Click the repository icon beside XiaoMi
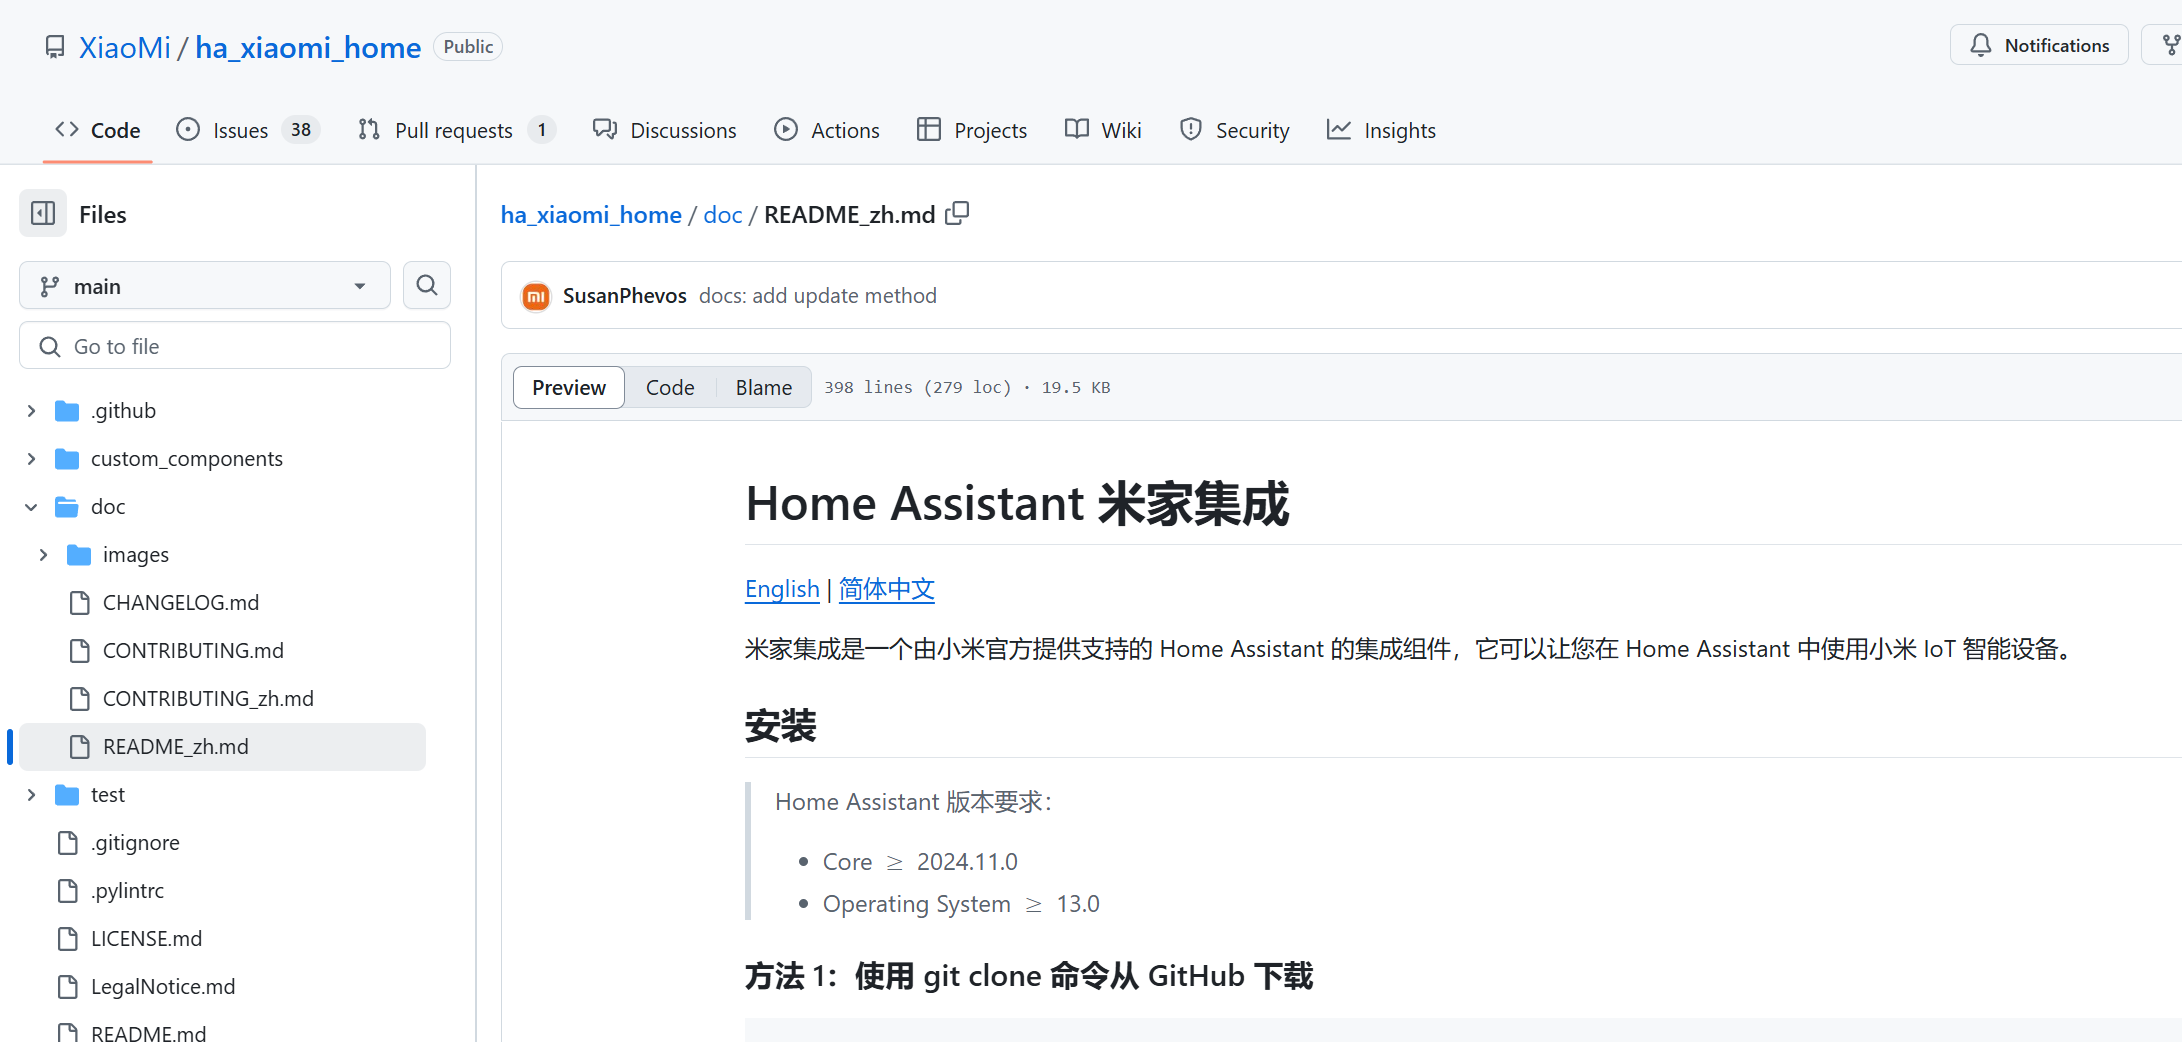This screenshot has width=2182, height=1042. click(x=55, y=47)
